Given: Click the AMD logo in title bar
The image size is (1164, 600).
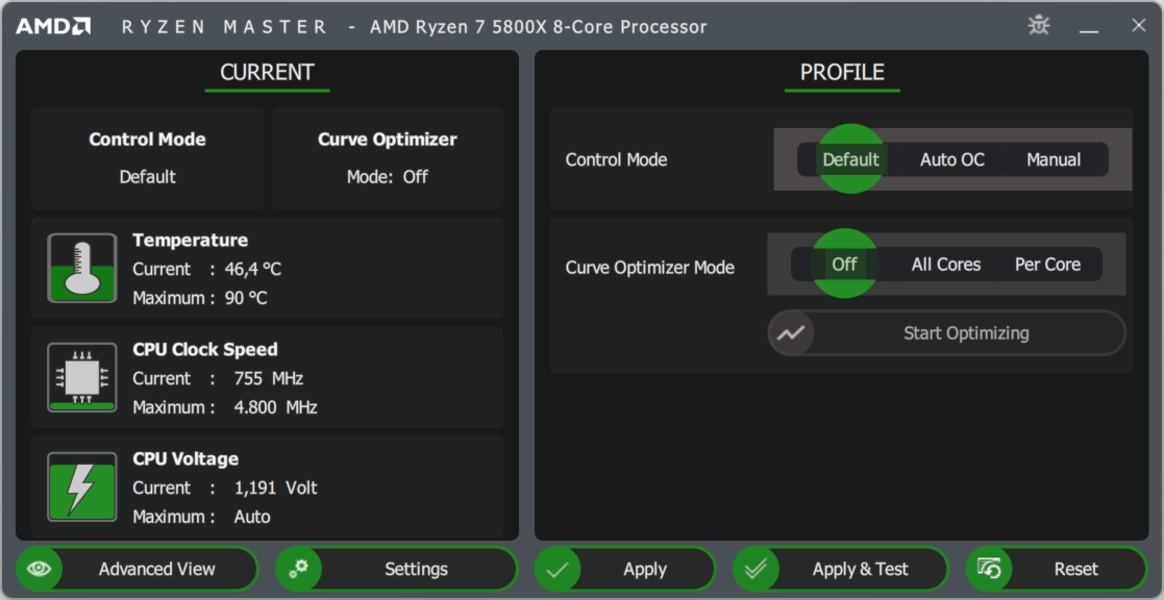Looking at the screenshot, I should [x=53, y=26].
